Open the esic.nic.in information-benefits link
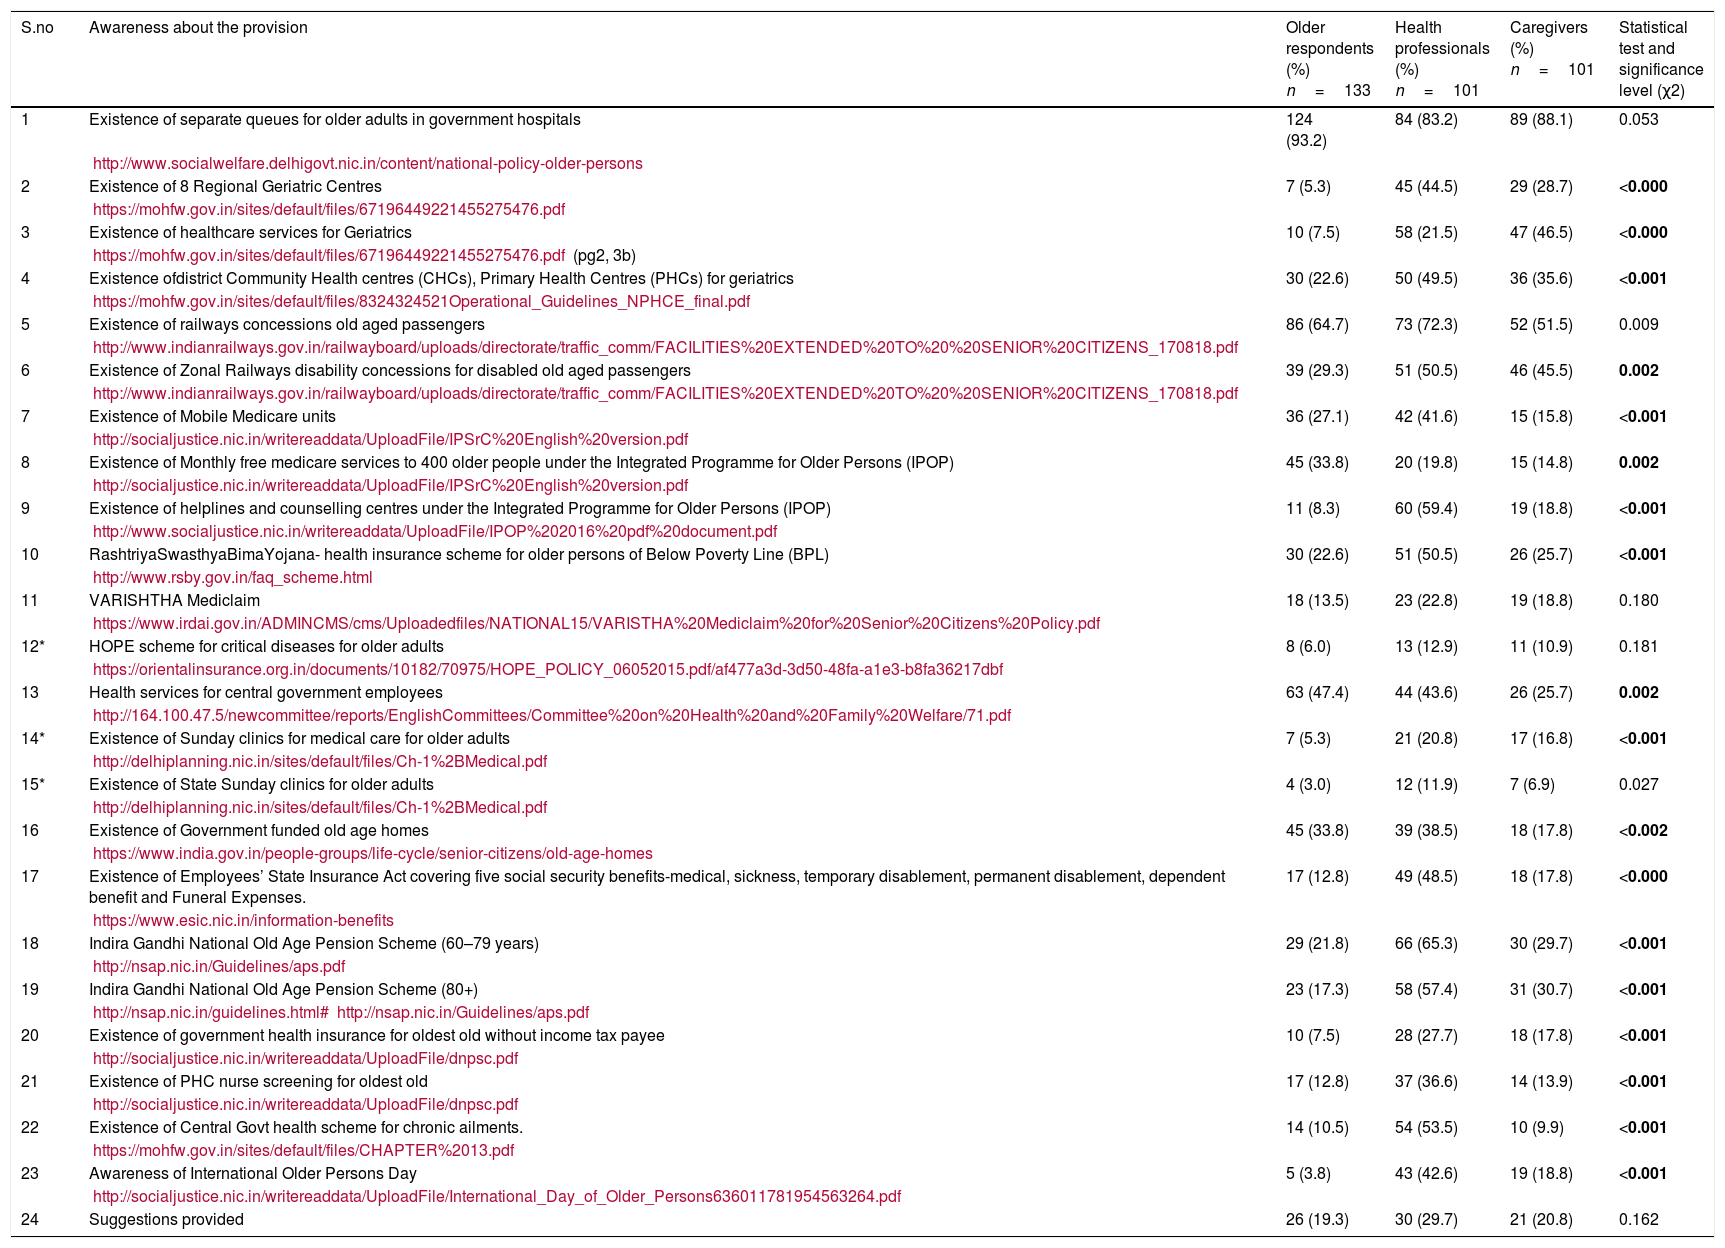 243,920
